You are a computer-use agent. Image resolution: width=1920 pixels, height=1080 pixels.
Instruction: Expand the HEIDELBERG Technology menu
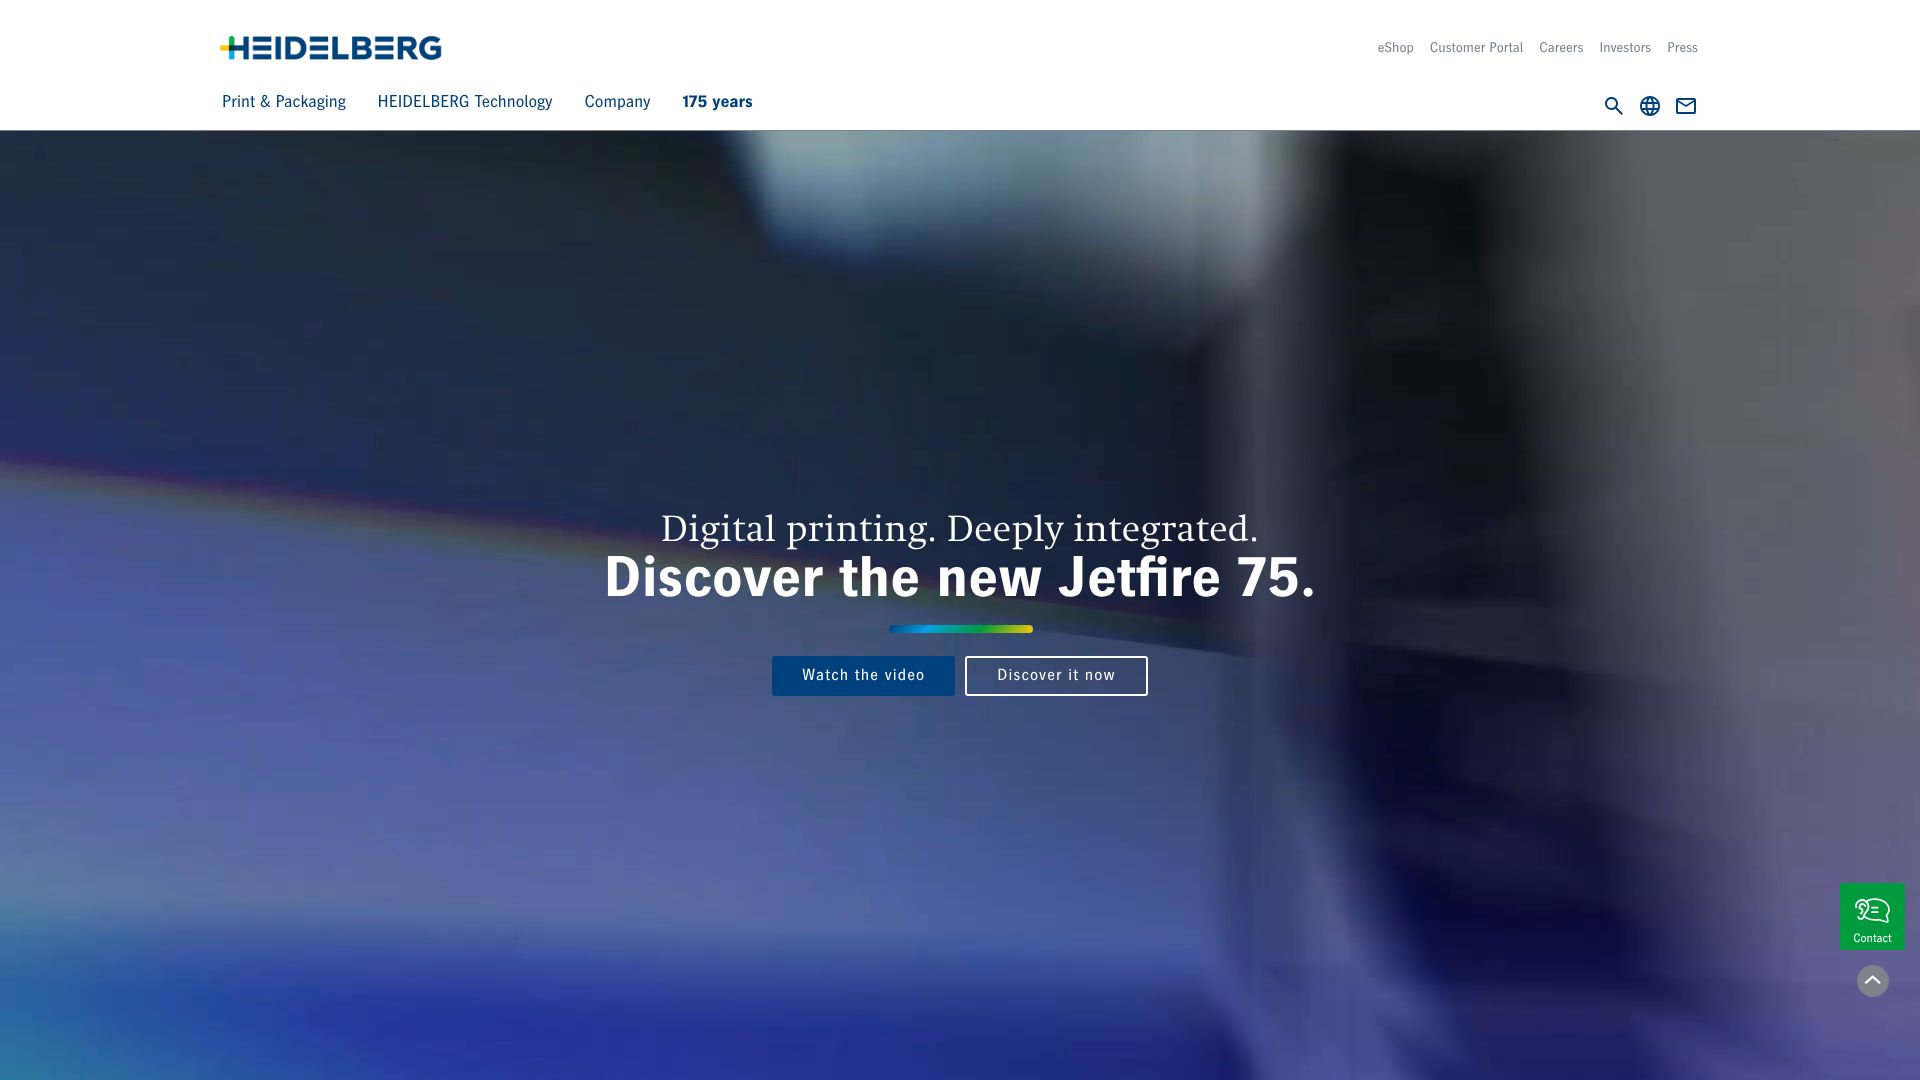click(x=465, y=102)
